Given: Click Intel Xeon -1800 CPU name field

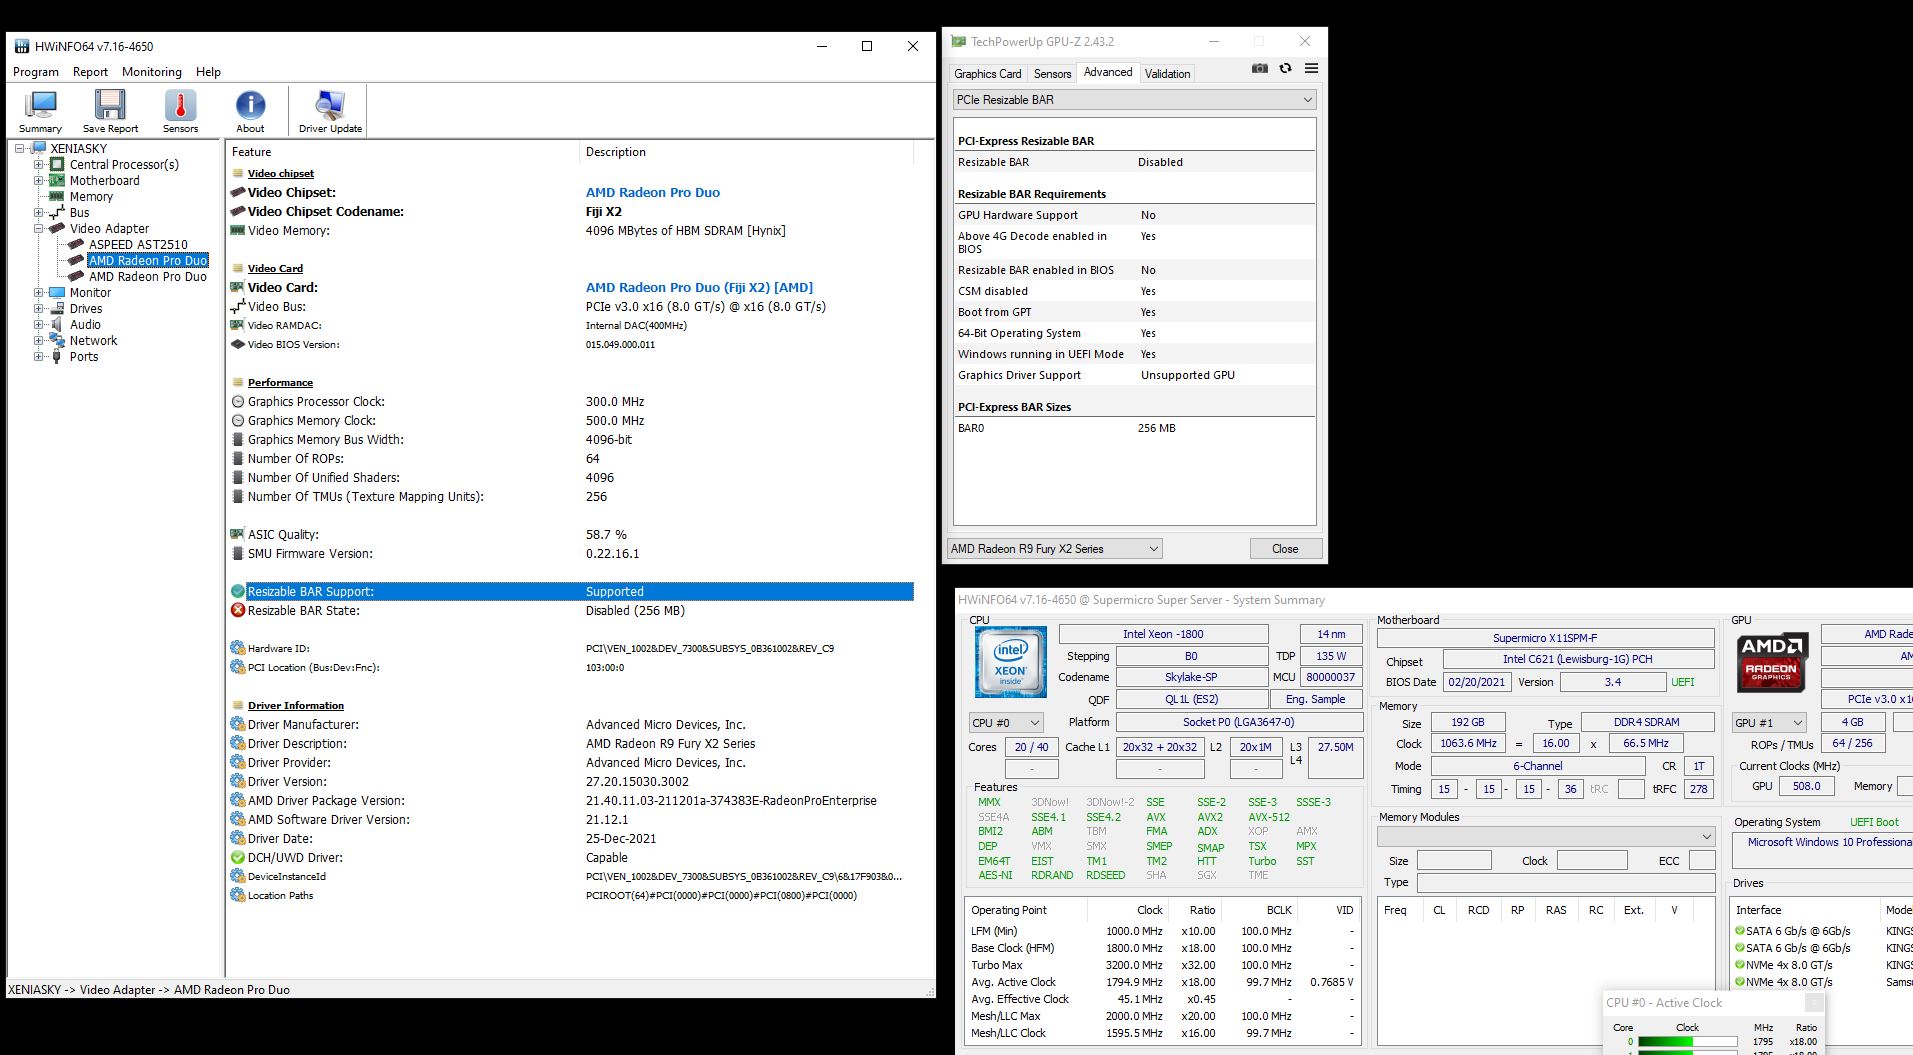Looking at the screenshot, I should [x=1163, y=634].
